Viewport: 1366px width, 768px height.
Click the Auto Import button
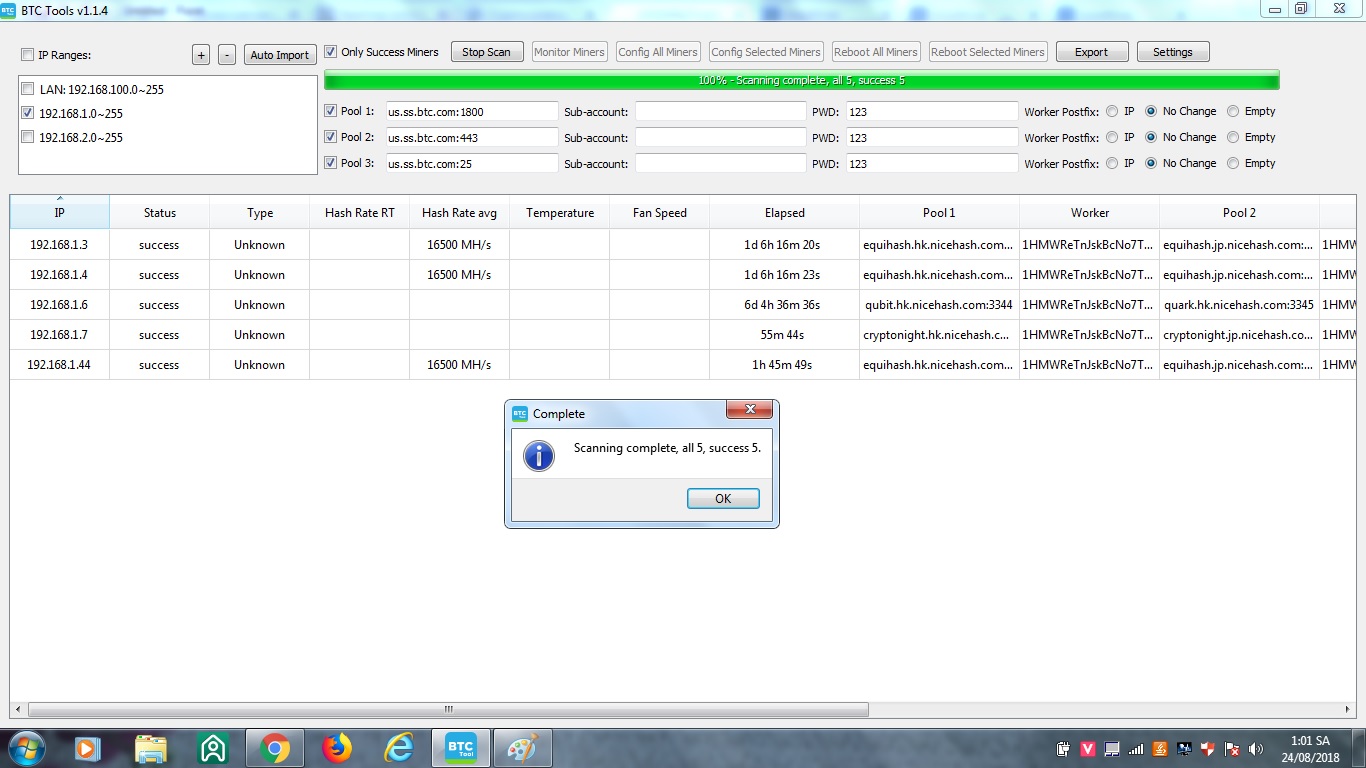[279, 55]
